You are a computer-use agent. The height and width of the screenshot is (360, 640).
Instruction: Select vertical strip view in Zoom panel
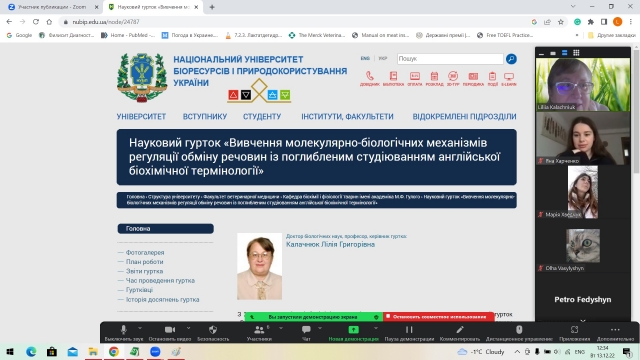coord(564,53)
